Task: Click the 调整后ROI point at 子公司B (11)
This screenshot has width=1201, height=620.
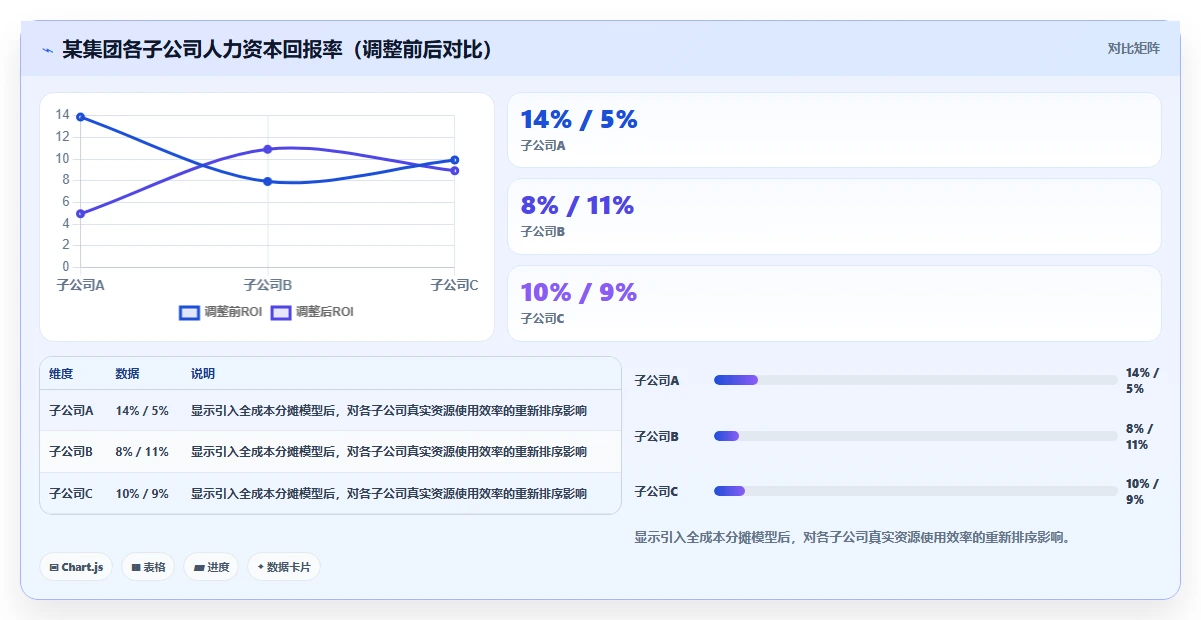Action: (x=267, y=149)
